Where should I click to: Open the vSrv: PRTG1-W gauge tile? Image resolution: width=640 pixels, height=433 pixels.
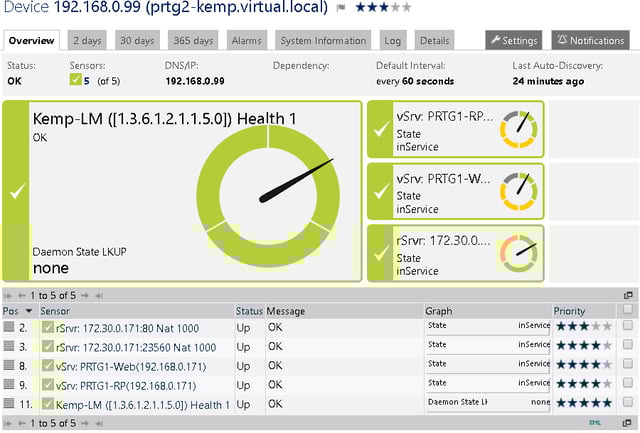tap(456, 191)
